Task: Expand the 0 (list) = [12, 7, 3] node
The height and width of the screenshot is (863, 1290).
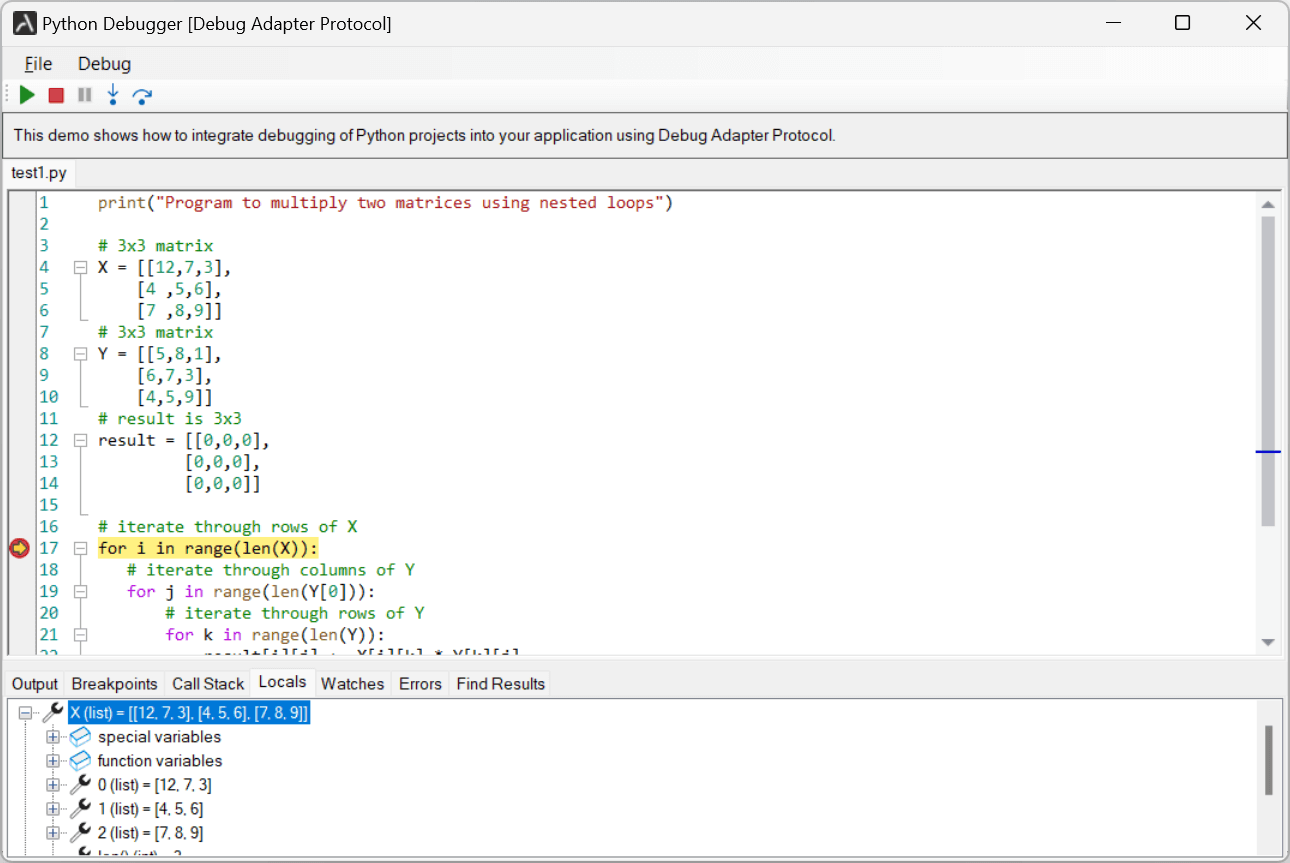Action: click(53, 785)
